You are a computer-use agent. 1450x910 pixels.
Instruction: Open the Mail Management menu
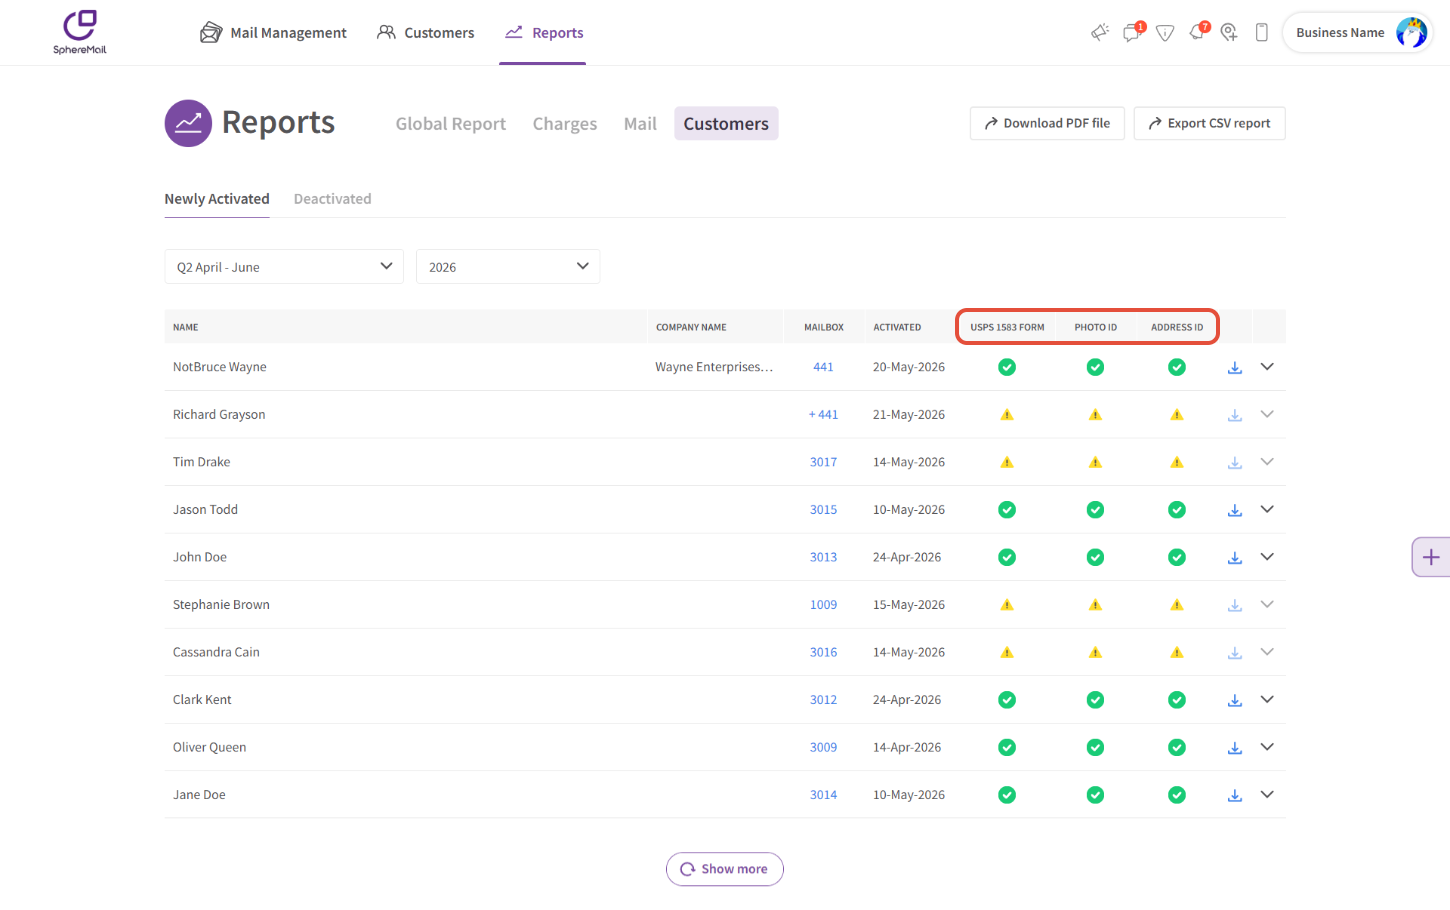273,33
